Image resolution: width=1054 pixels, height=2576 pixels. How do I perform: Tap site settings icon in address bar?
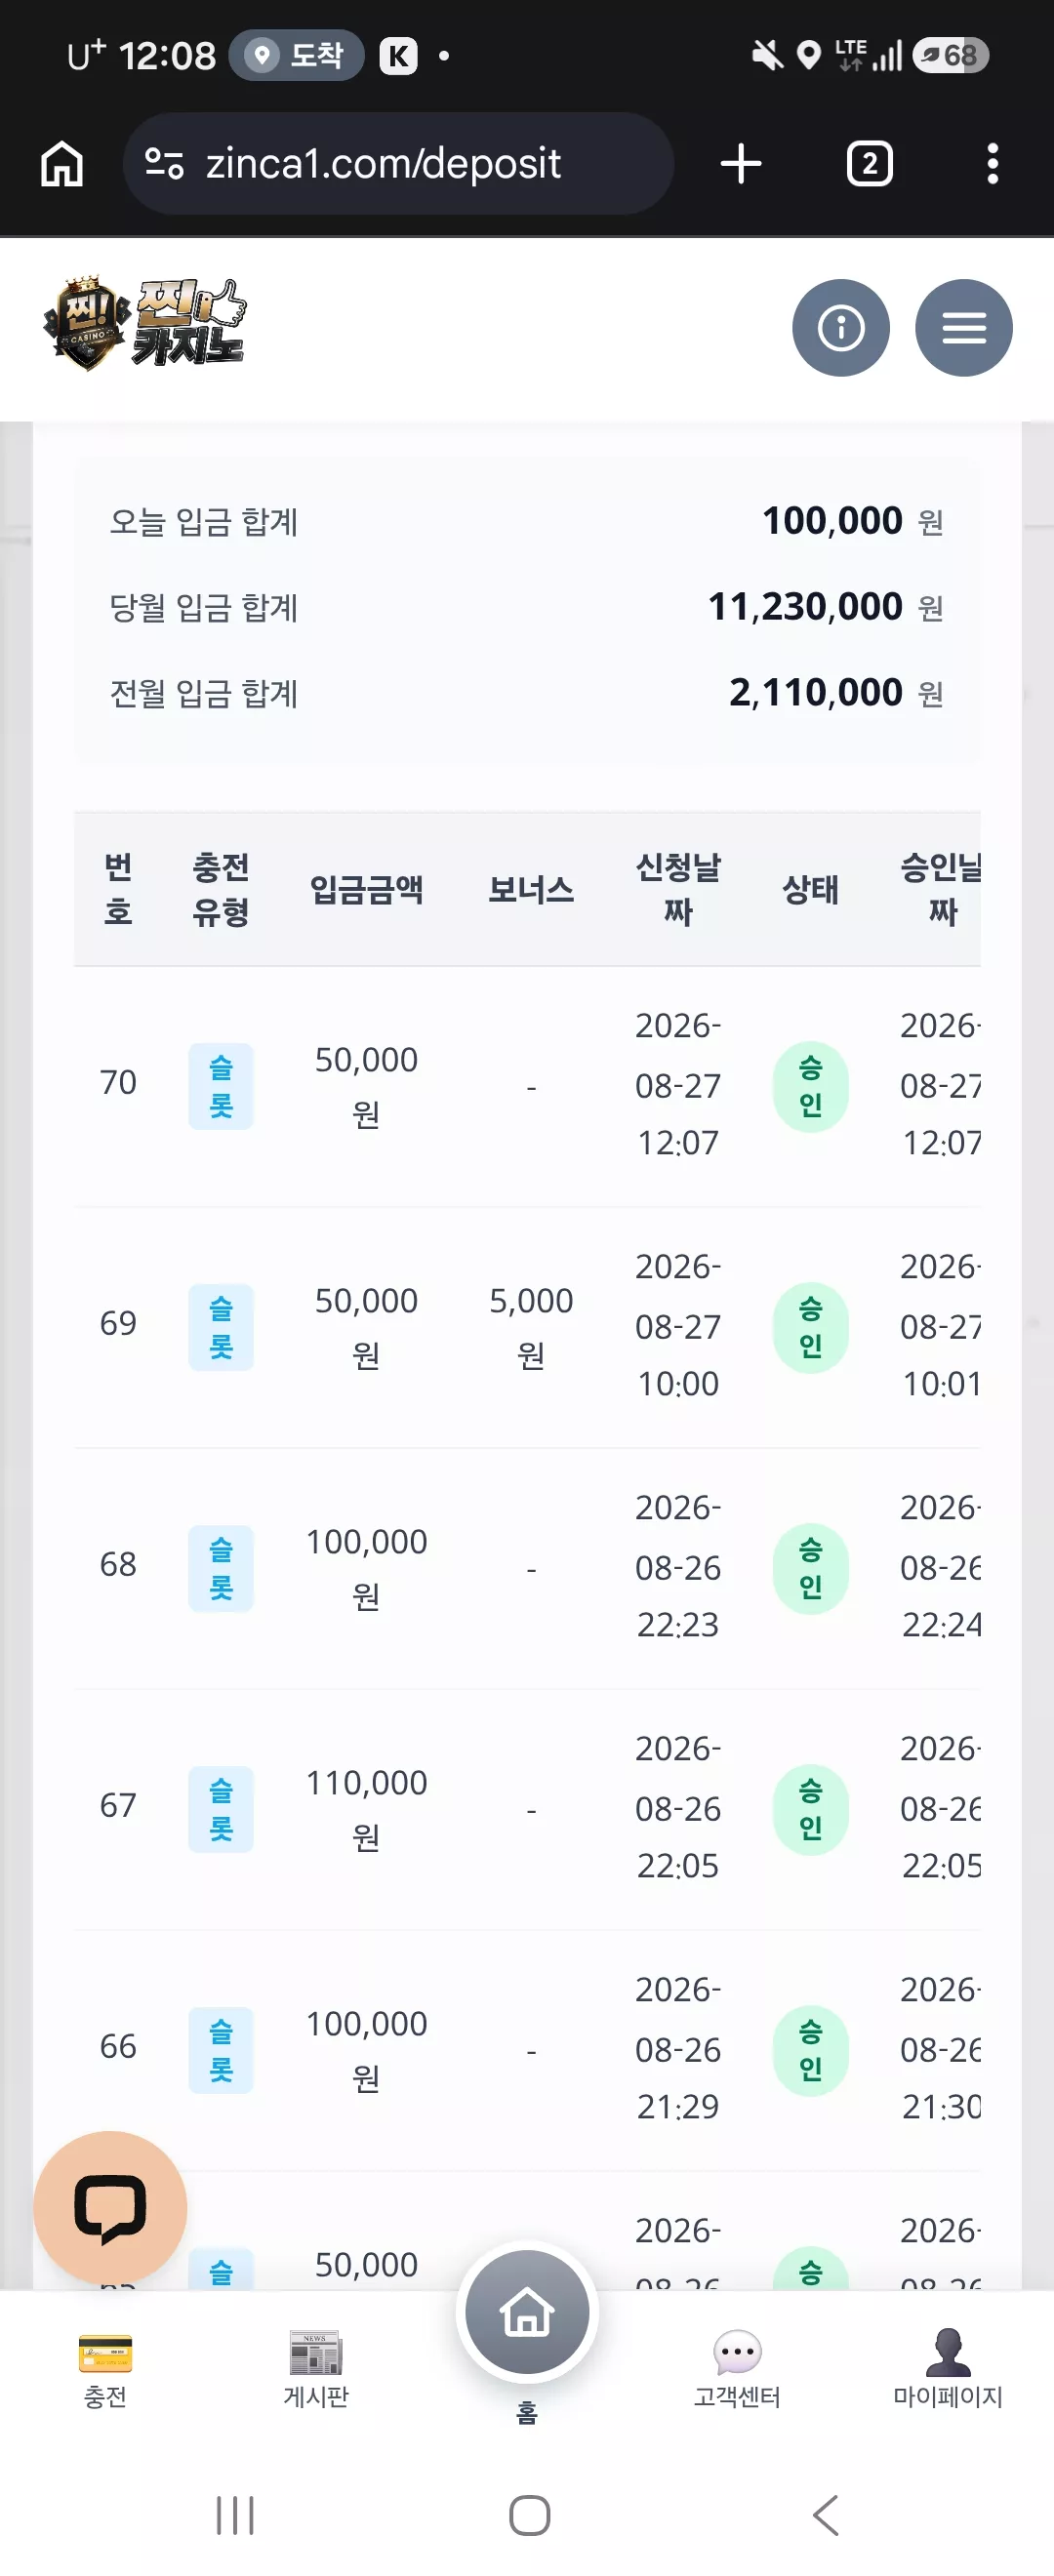pos(164,163)
